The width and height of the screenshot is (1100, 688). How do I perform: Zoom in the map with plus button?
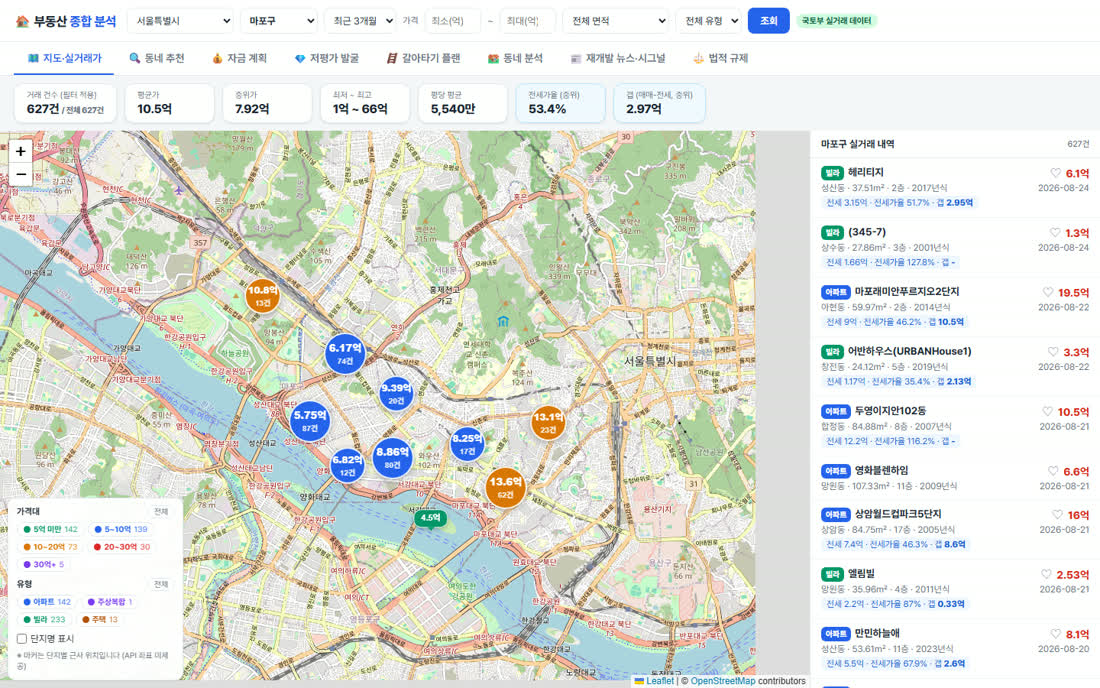[20, 151]
